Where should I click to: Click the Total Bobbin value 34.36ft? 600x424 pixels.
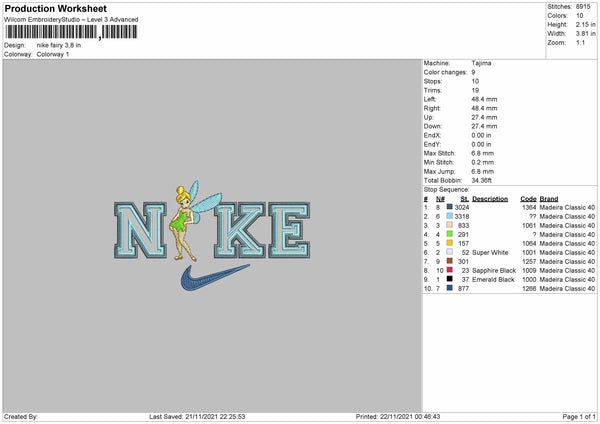[x=481, y=180]
